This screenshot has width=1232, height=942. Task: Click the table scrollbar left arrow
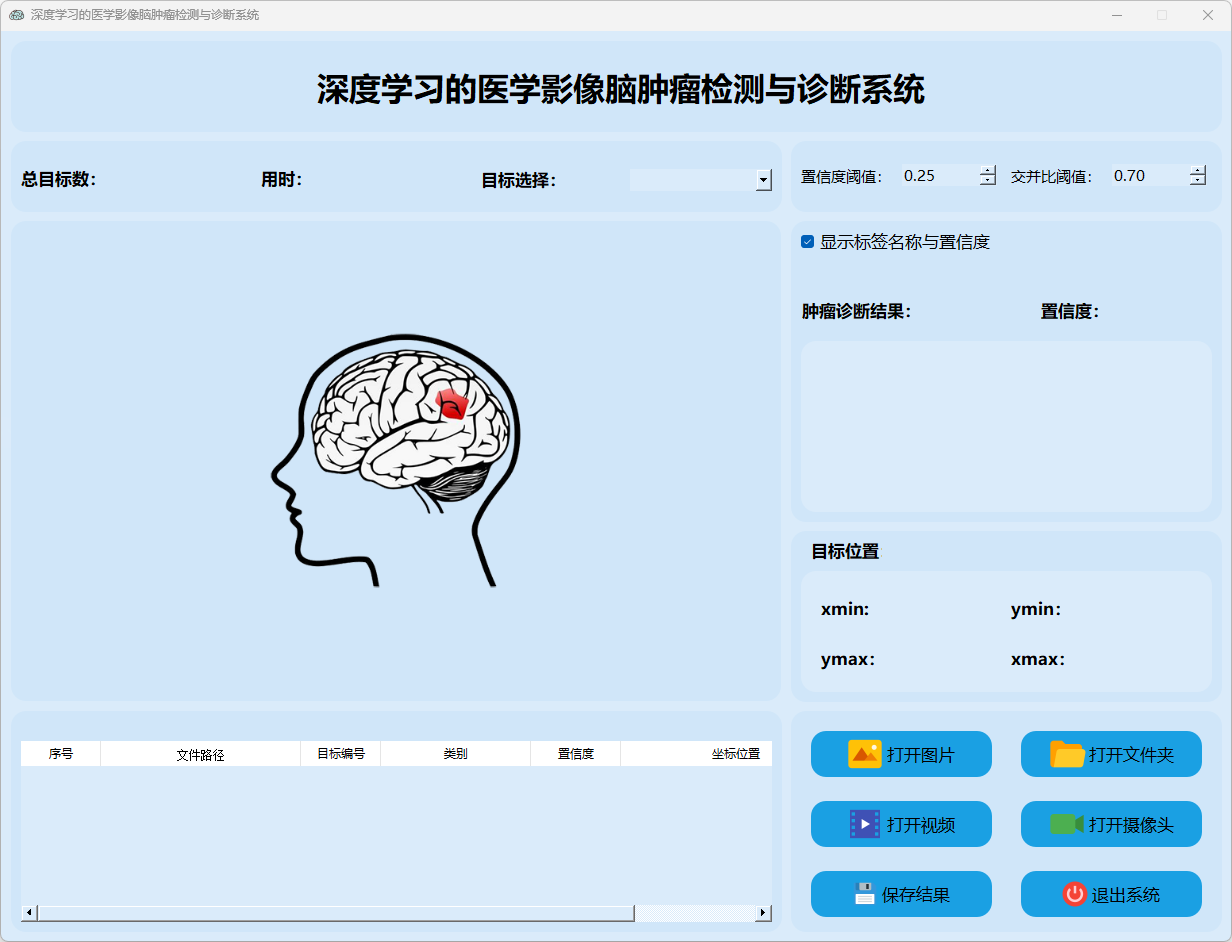(29, 913)
